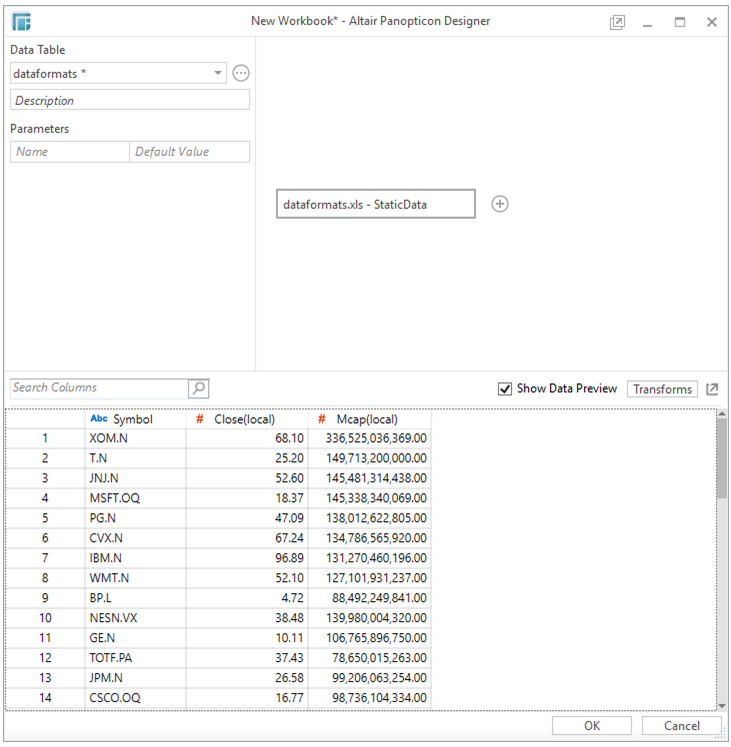The width and height of the screenshot is (731, 747).
Task: Click the pop-out window icon in title bar
Action: point(617,22)
